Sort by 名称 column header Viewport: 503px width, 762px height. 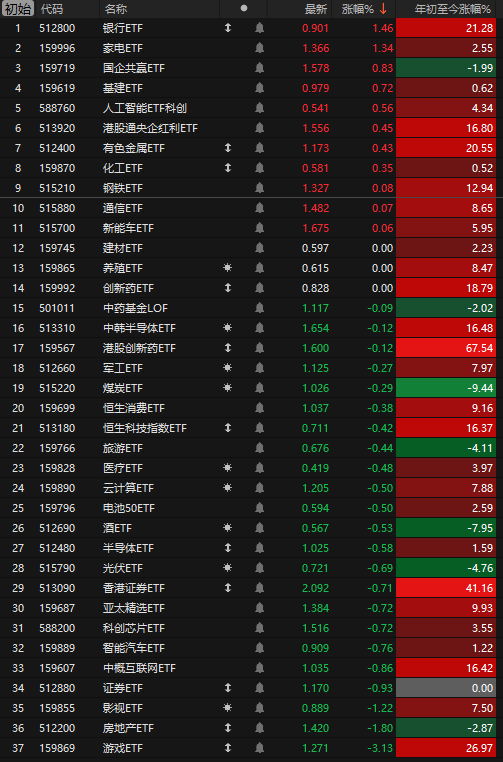coord(115,9)
